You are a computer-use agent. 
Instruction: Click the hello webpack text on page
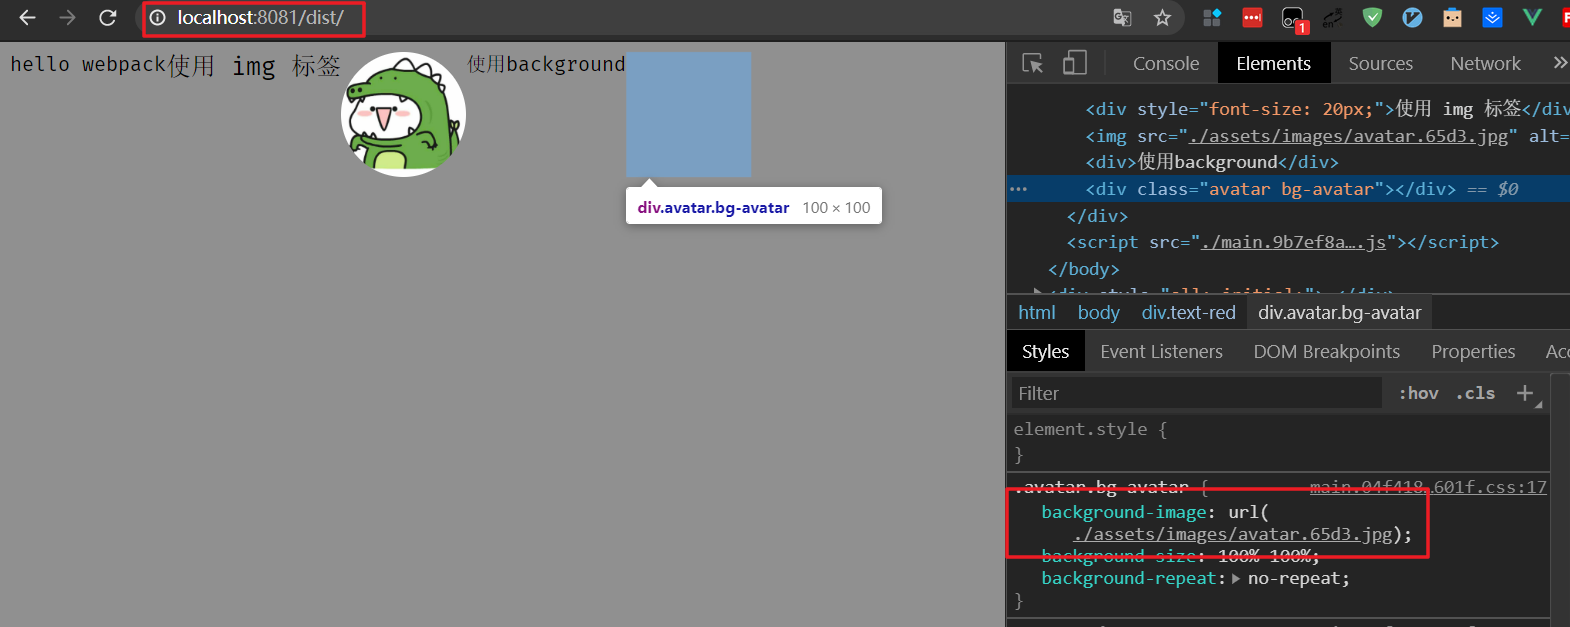[88, 64]
